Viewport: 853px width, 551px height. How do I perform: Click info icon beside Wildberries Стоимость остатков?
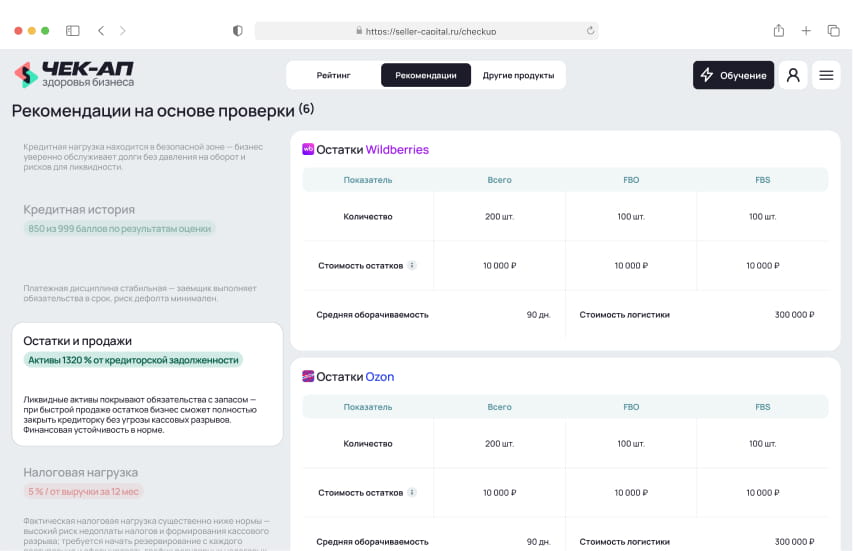tap(412, 266)
